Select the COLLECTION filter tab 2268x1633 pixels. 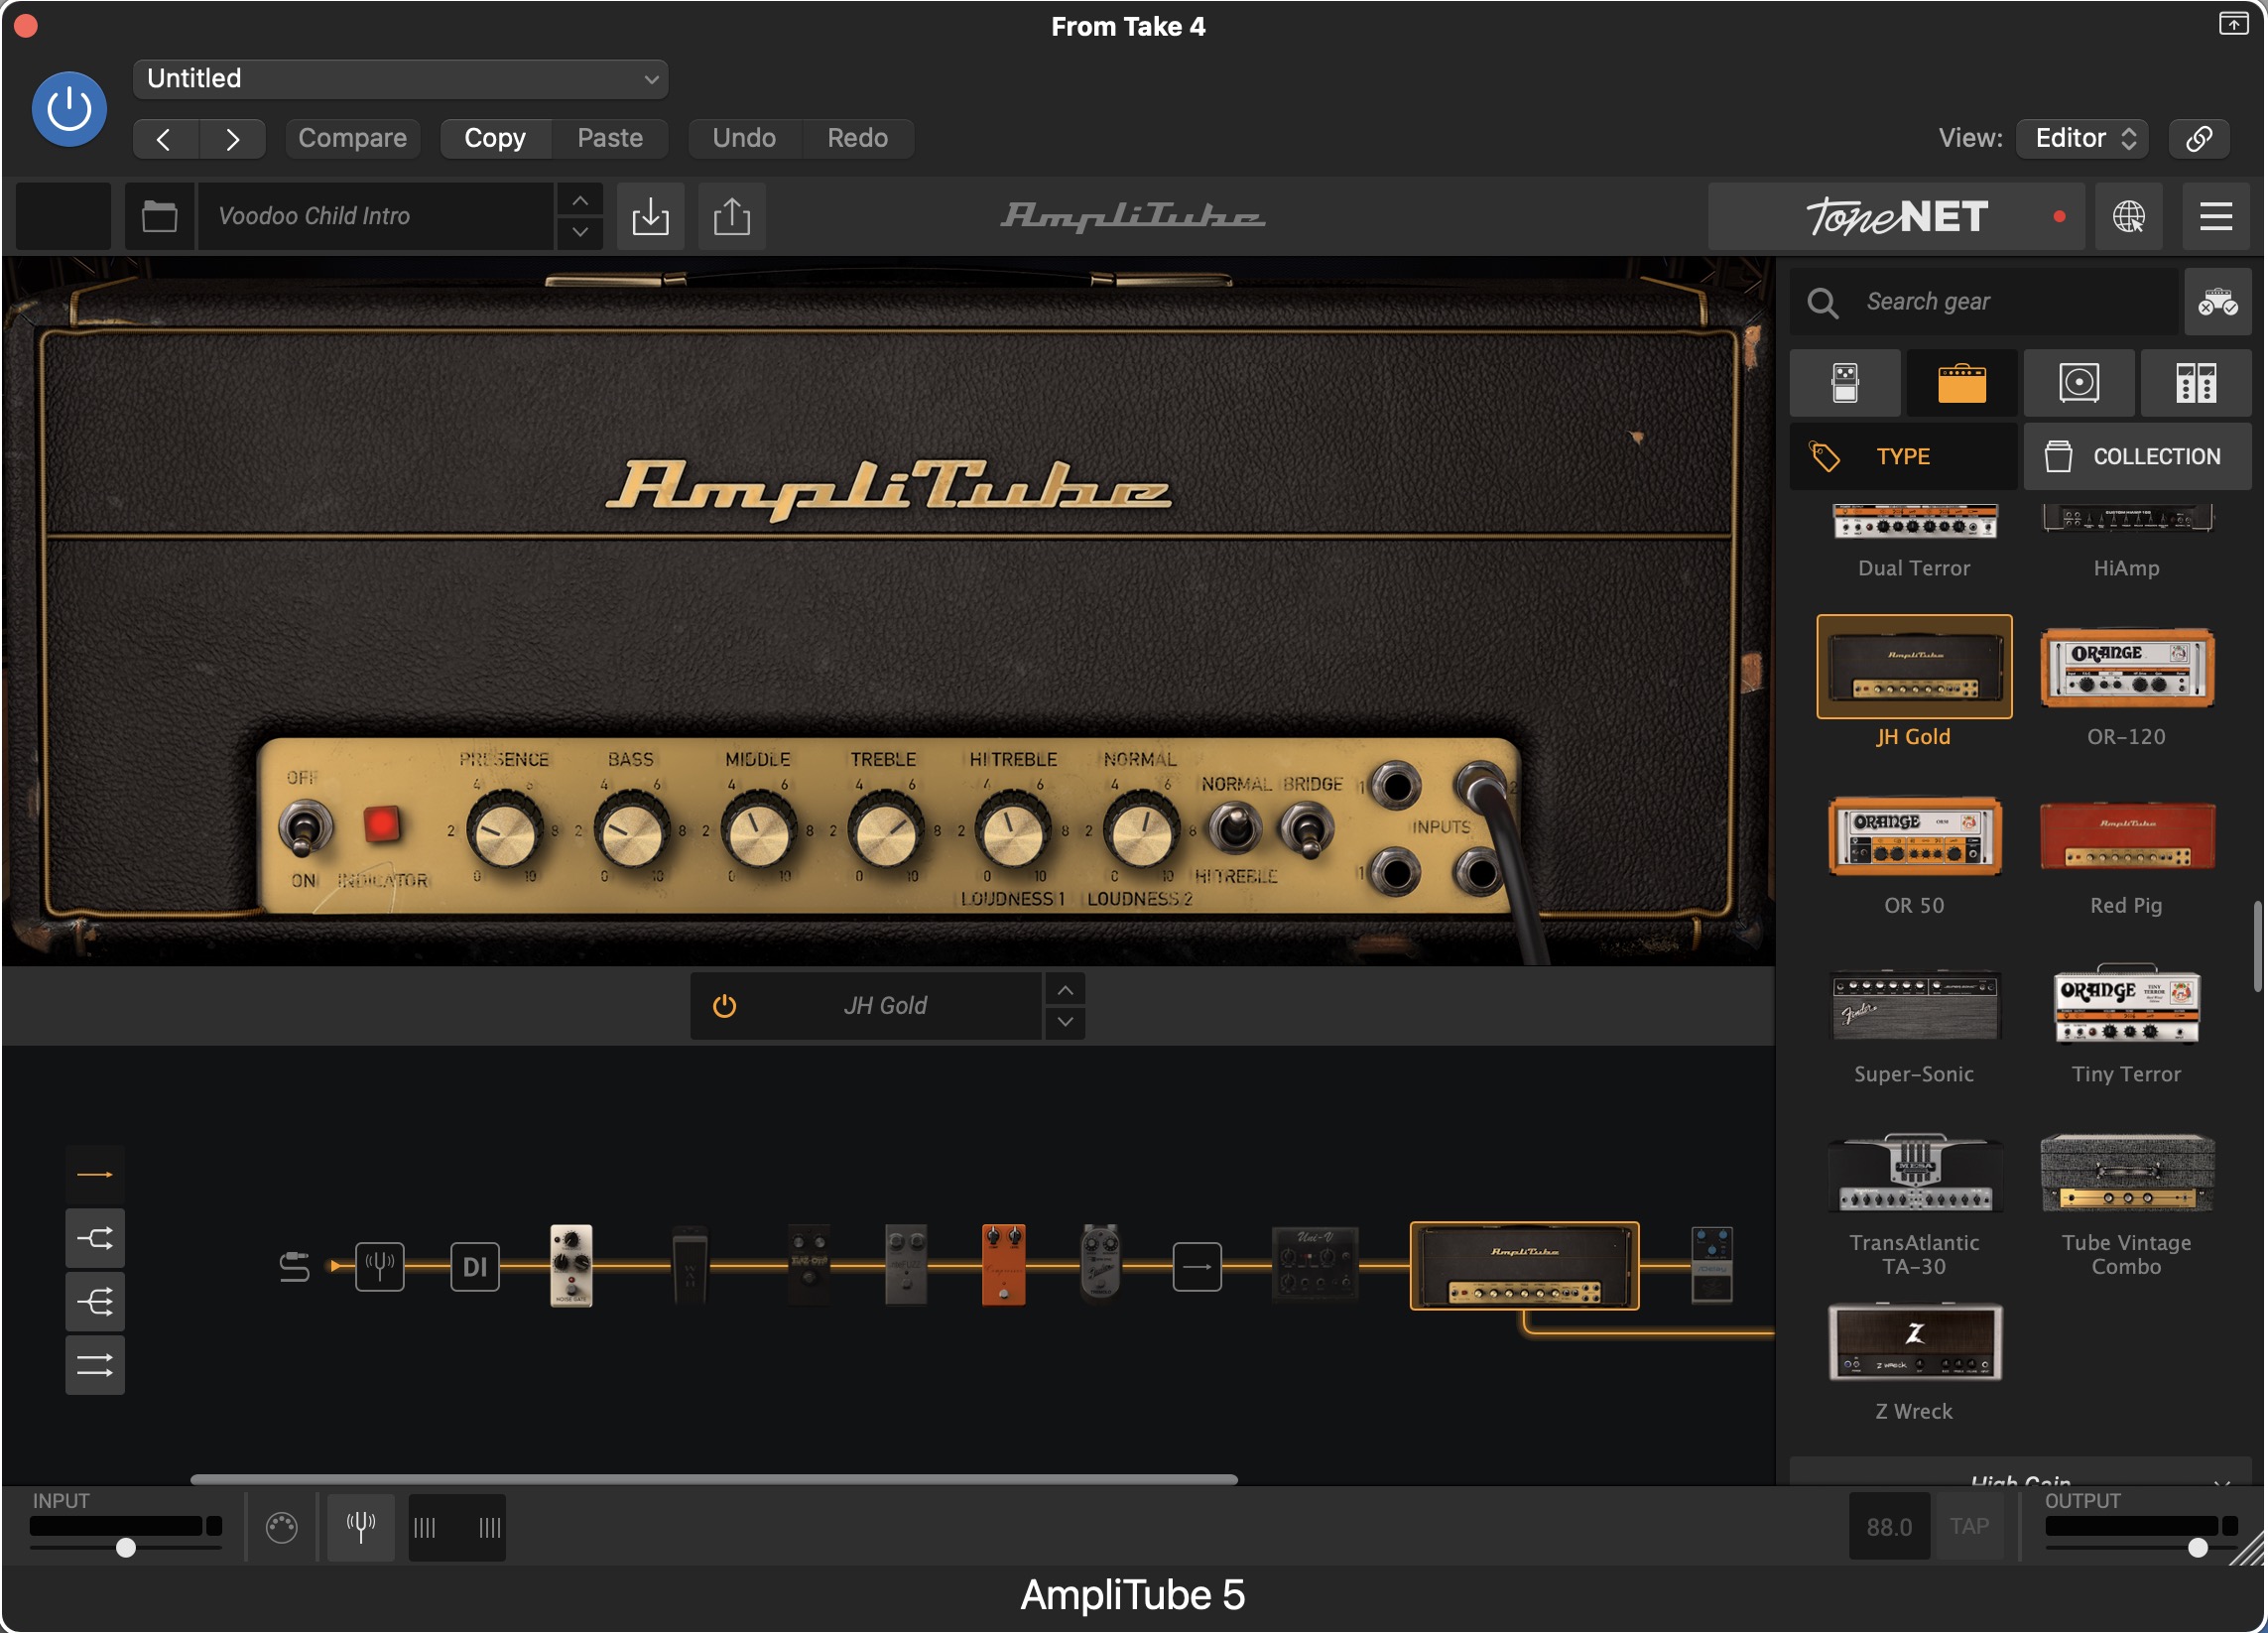(2137, 456)
